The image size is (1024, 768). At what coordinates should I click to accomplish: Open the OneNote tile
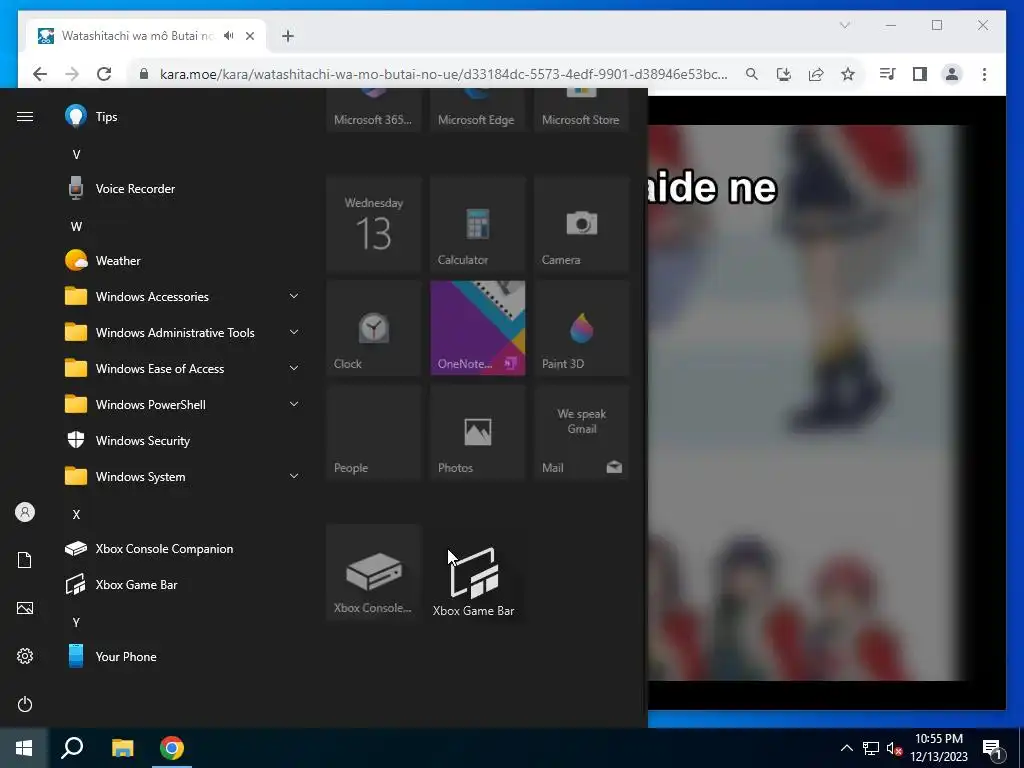tap(477, 328)
